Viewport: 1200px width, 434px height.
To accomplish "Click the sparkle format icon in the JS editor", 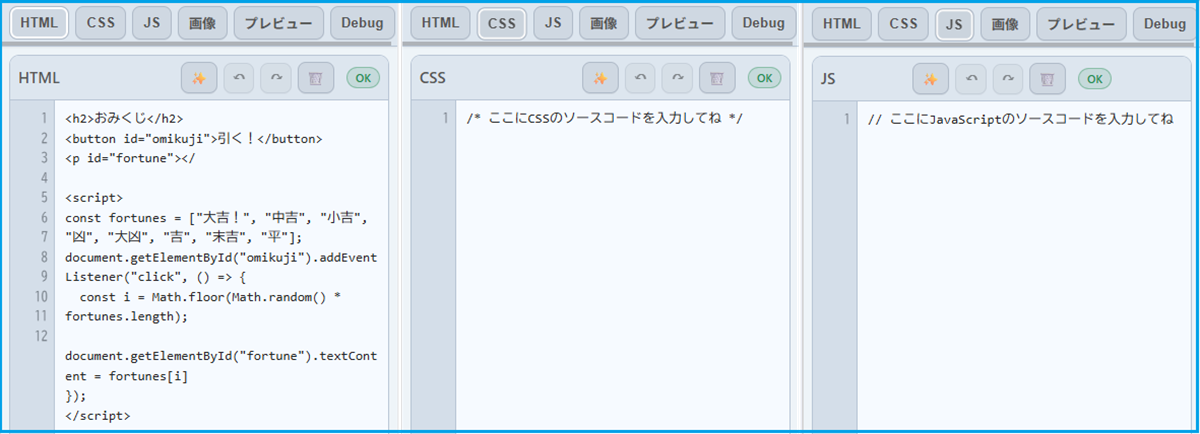I will tap(930, 78).
